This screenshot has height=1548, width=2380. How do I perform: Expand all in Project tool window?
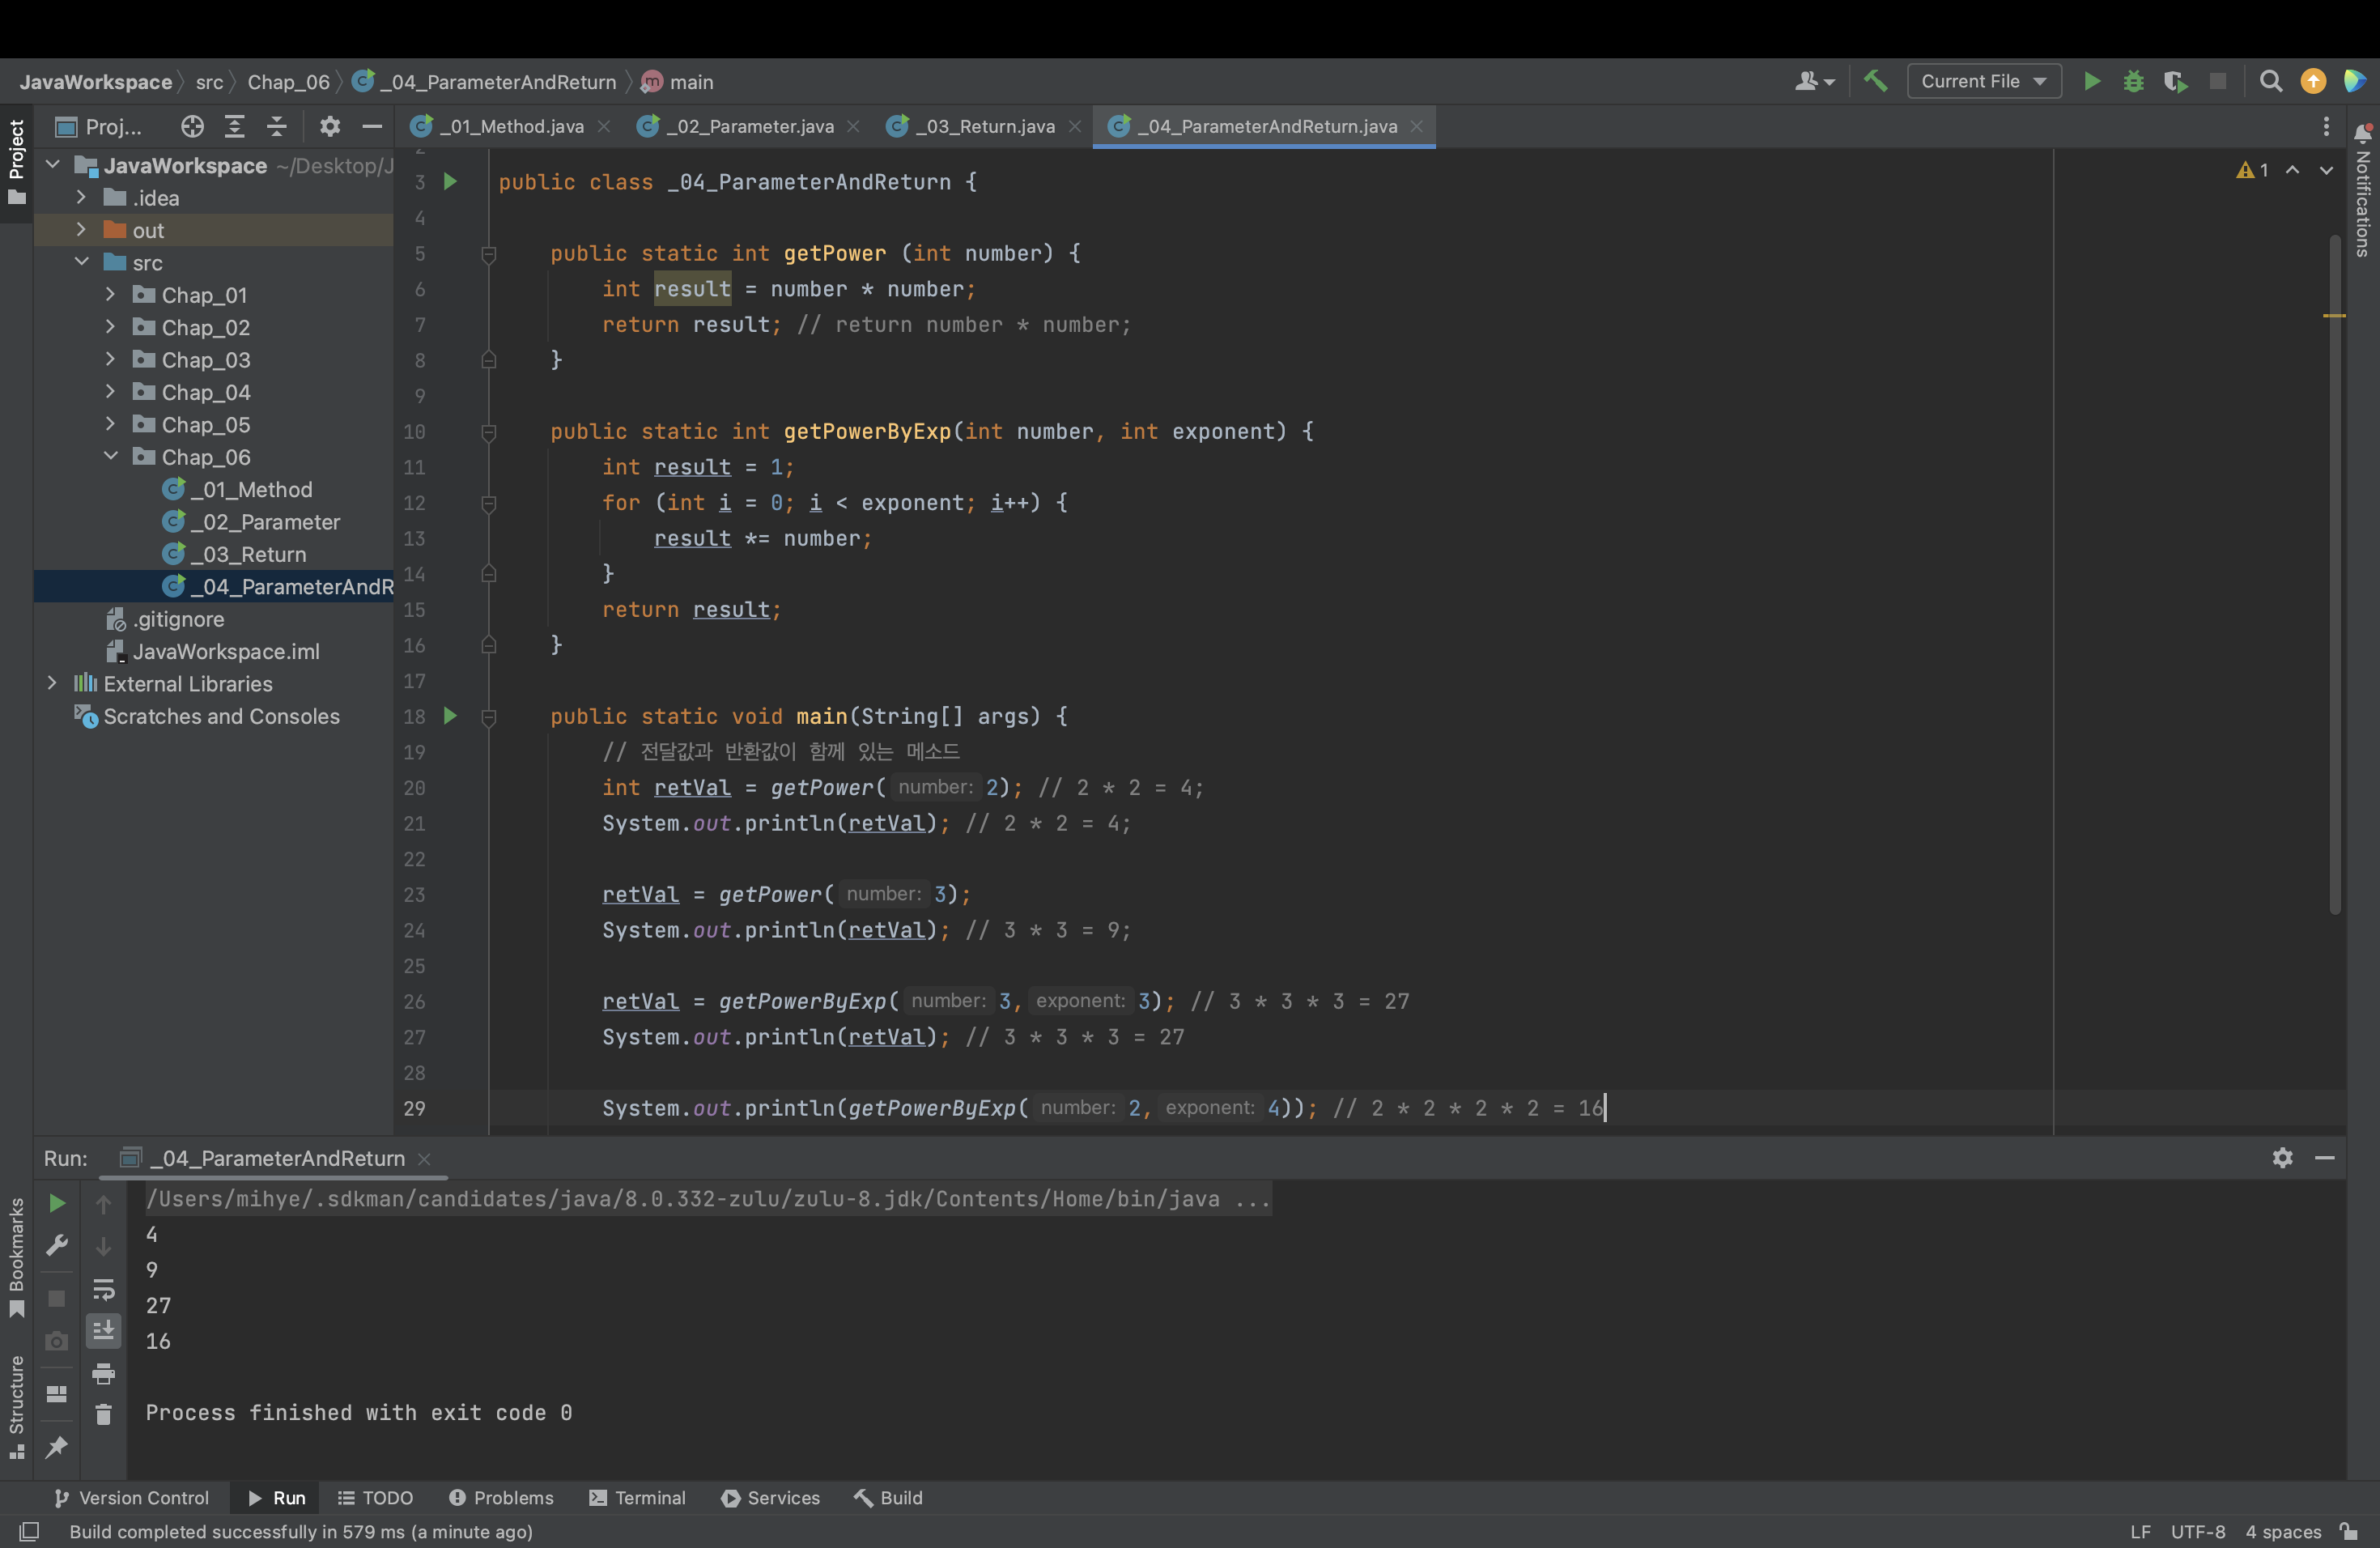point(235,126)
